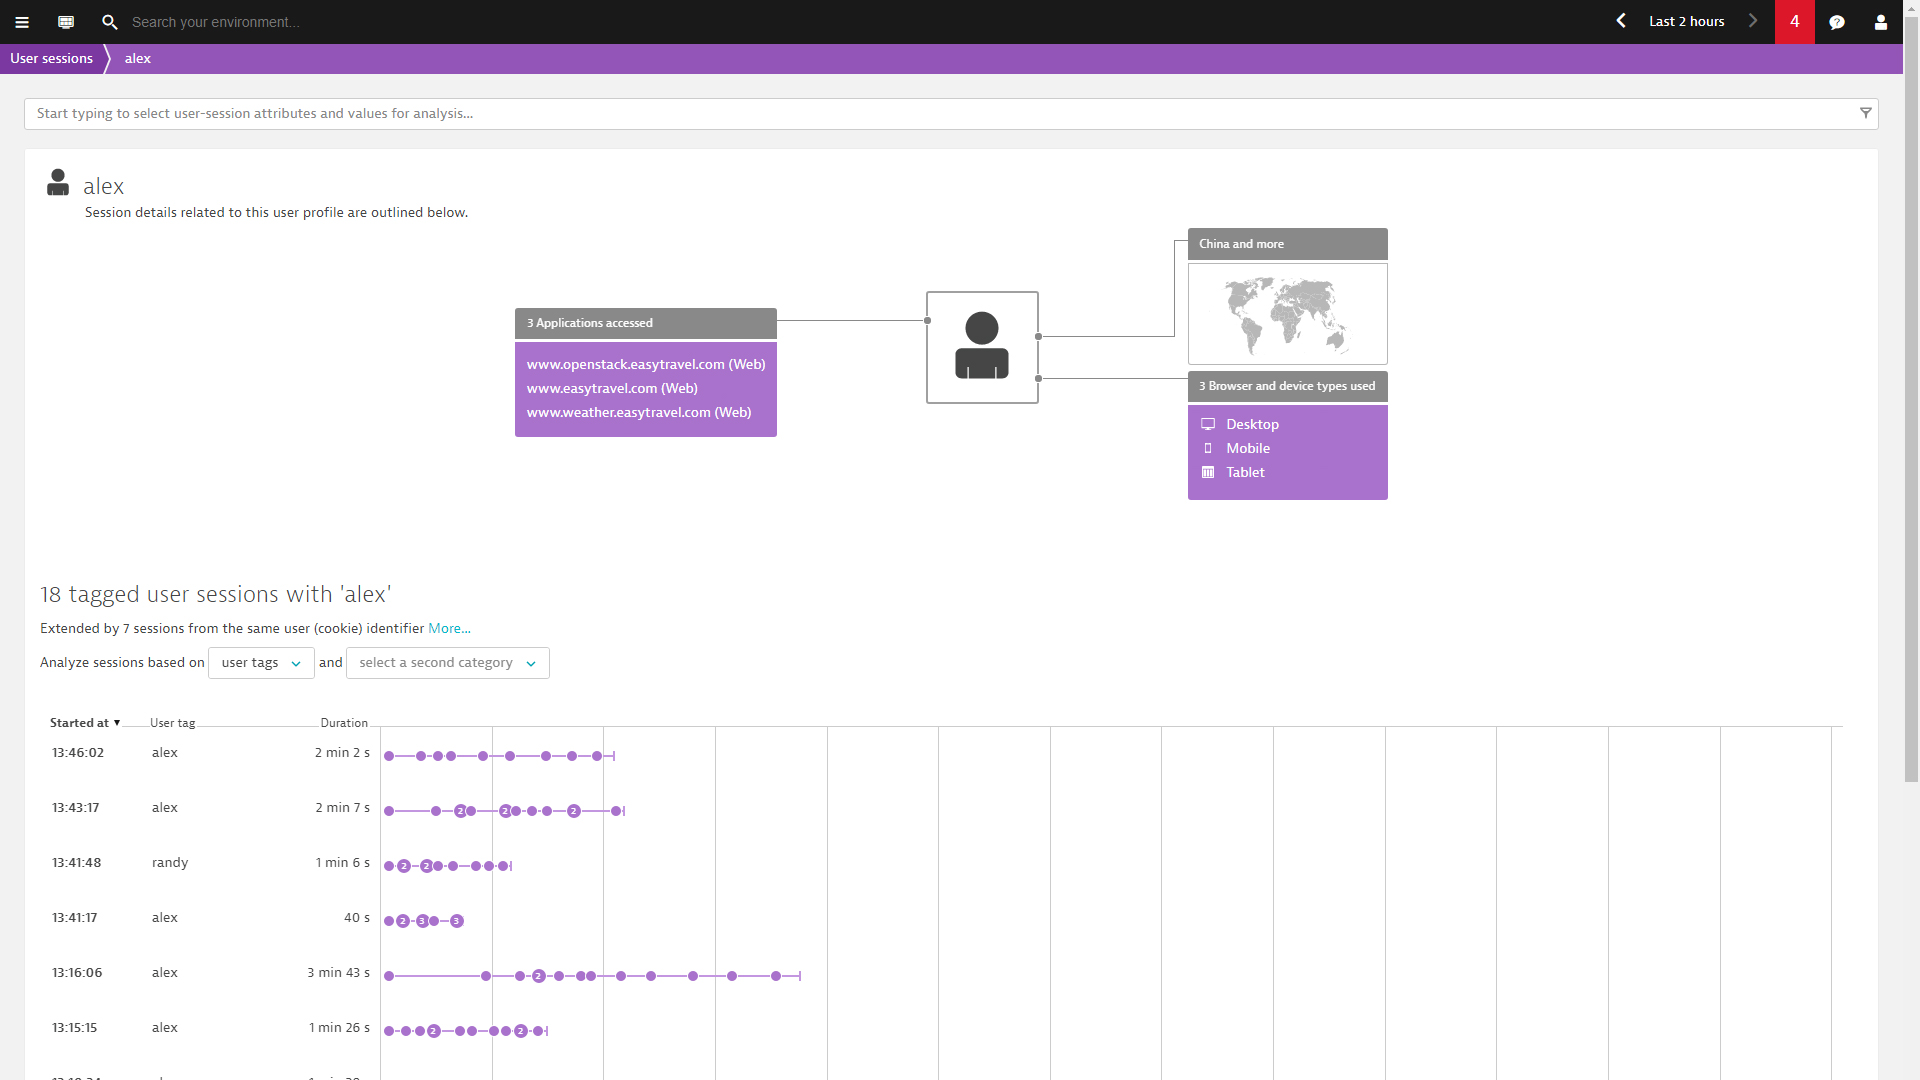Click the alex breadcrumb item
1920x1080 pixels.
(138, 58)
